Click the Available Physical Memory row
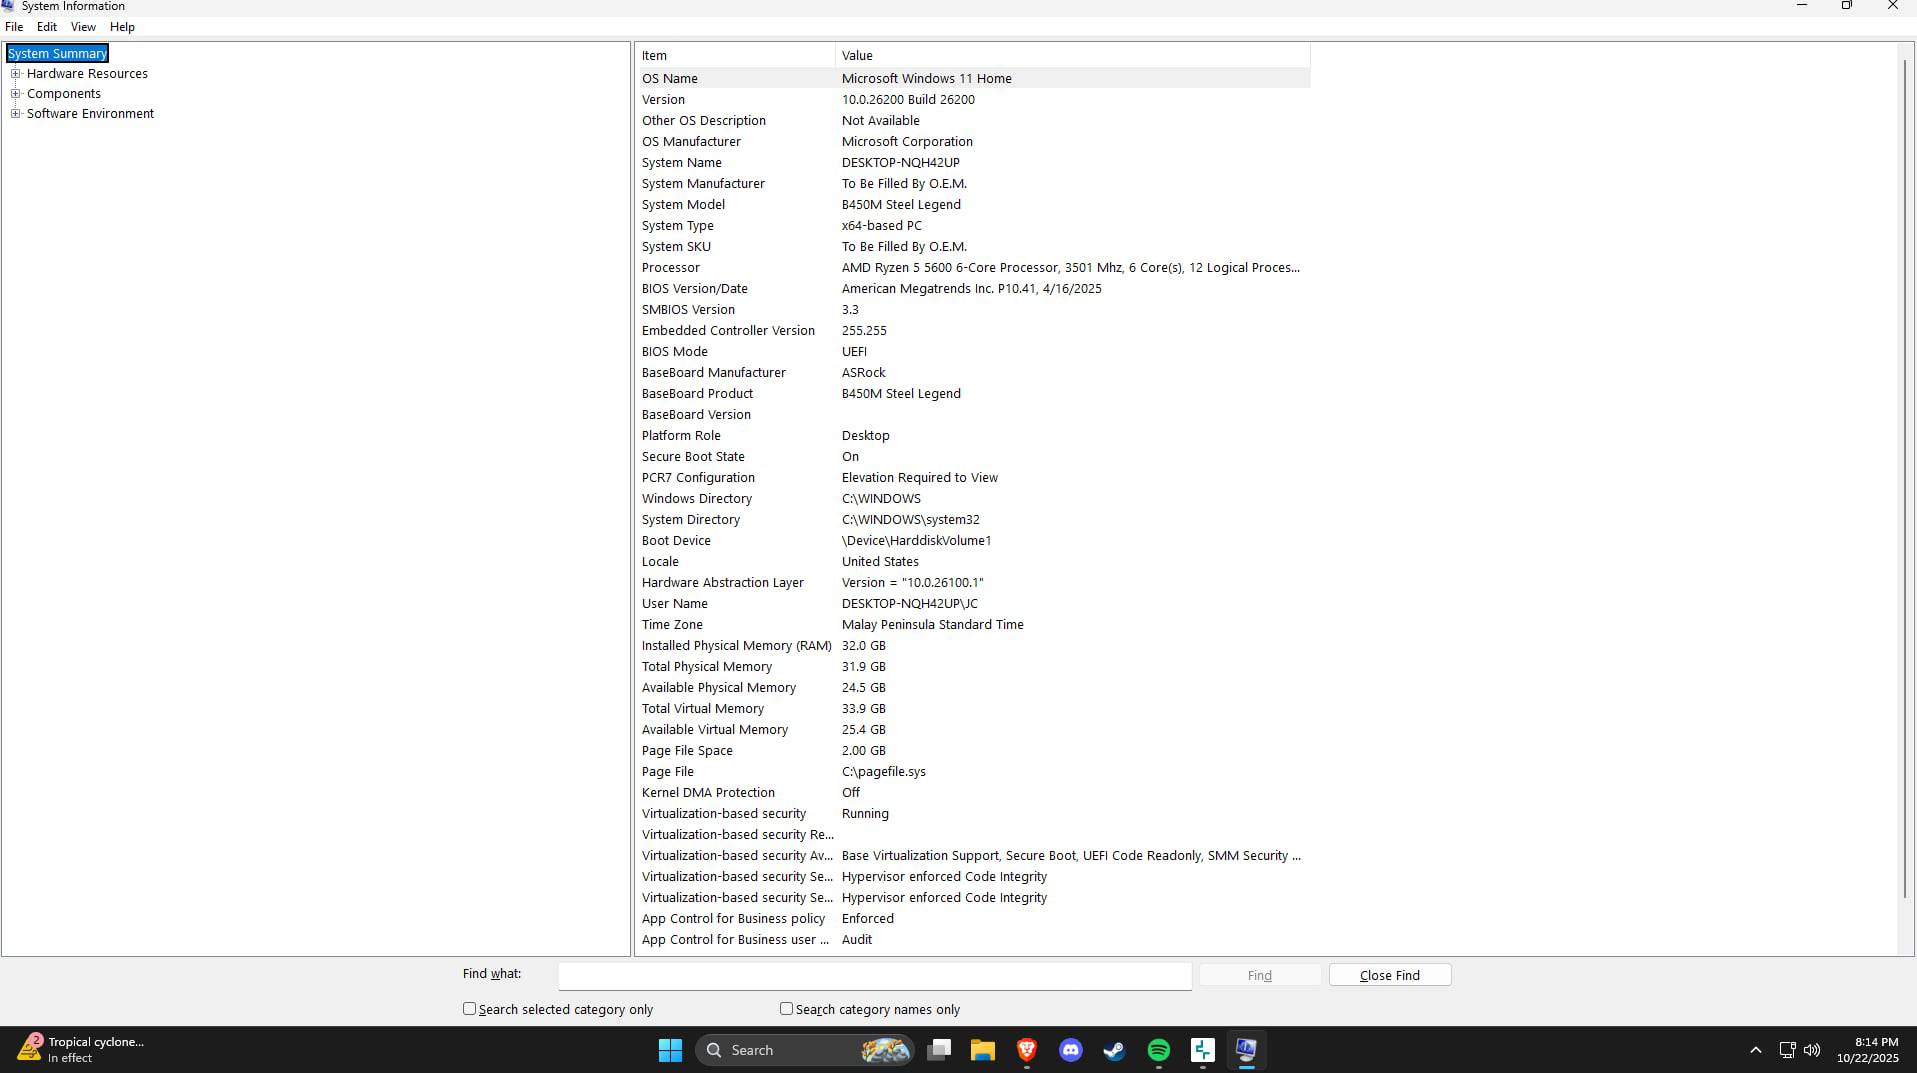This screenshot has height=1073, width=1917. (973, 688)
